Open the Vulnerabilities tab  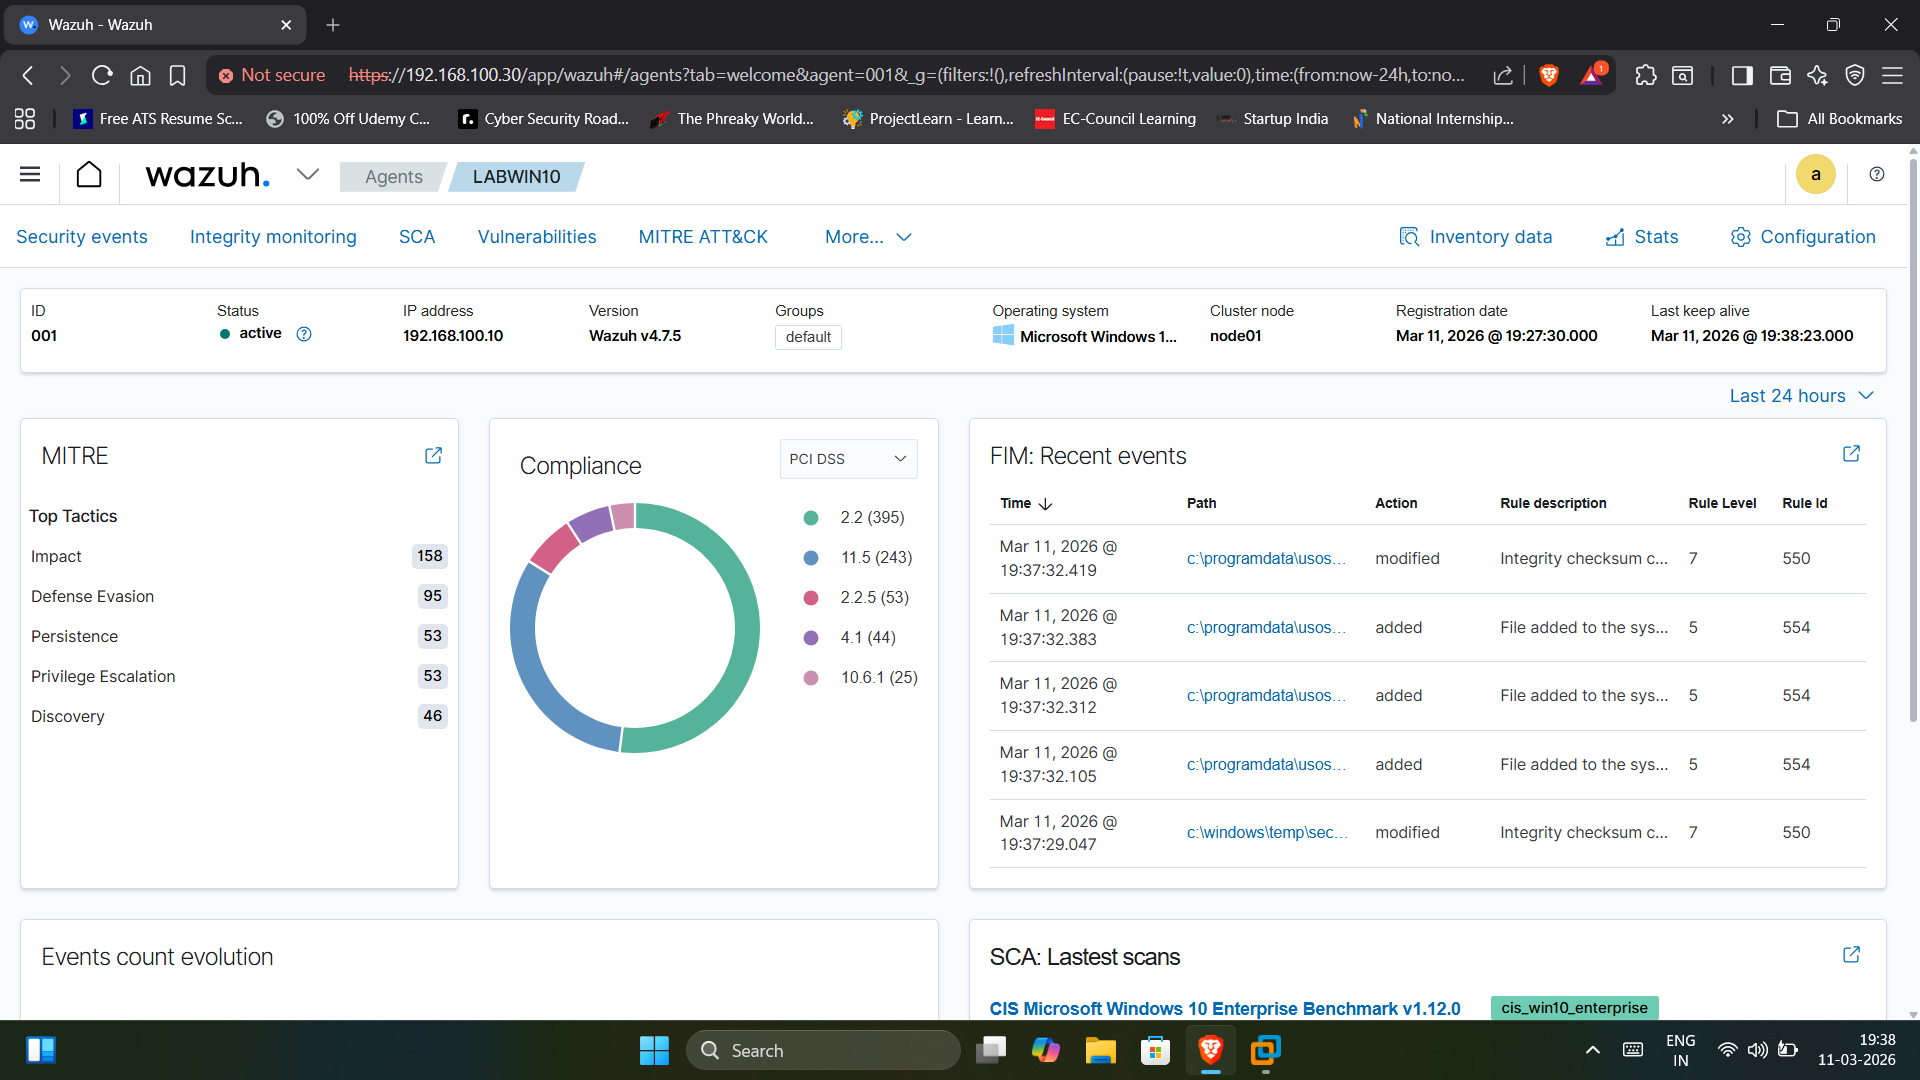537,237
